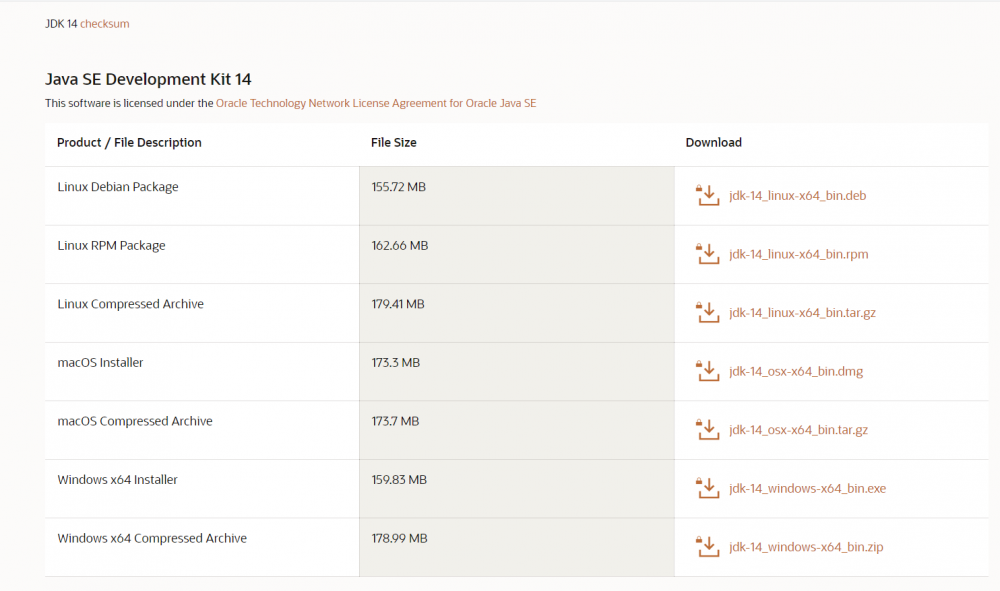Open the JDK 14 checksum link
The height and width of the screenshot is (591, 1000).
105,24
